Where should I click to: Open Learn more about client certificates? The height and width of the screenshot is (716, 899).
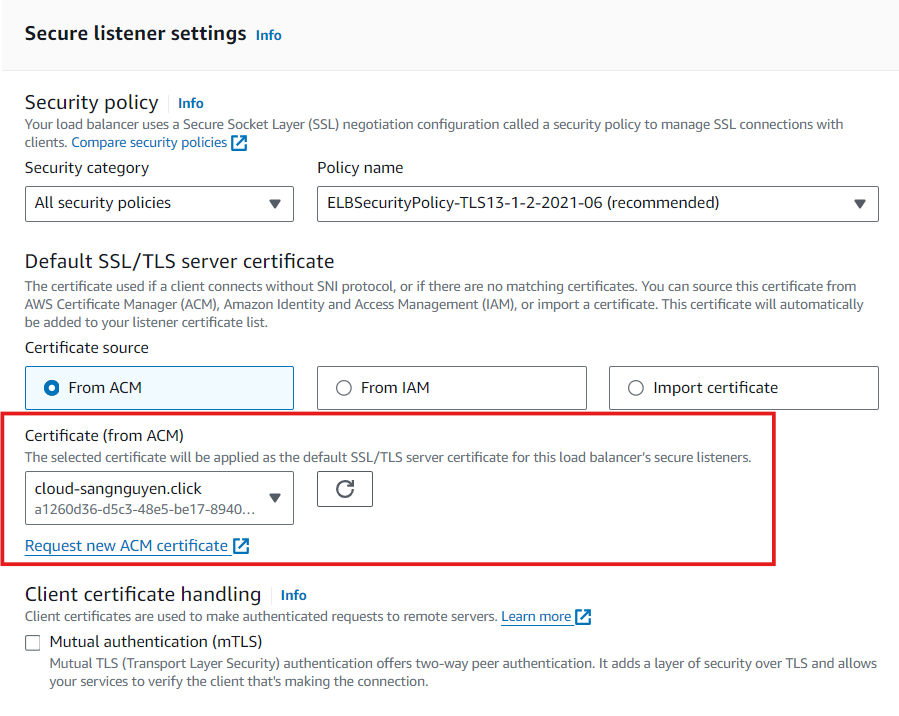click(536, 617)
